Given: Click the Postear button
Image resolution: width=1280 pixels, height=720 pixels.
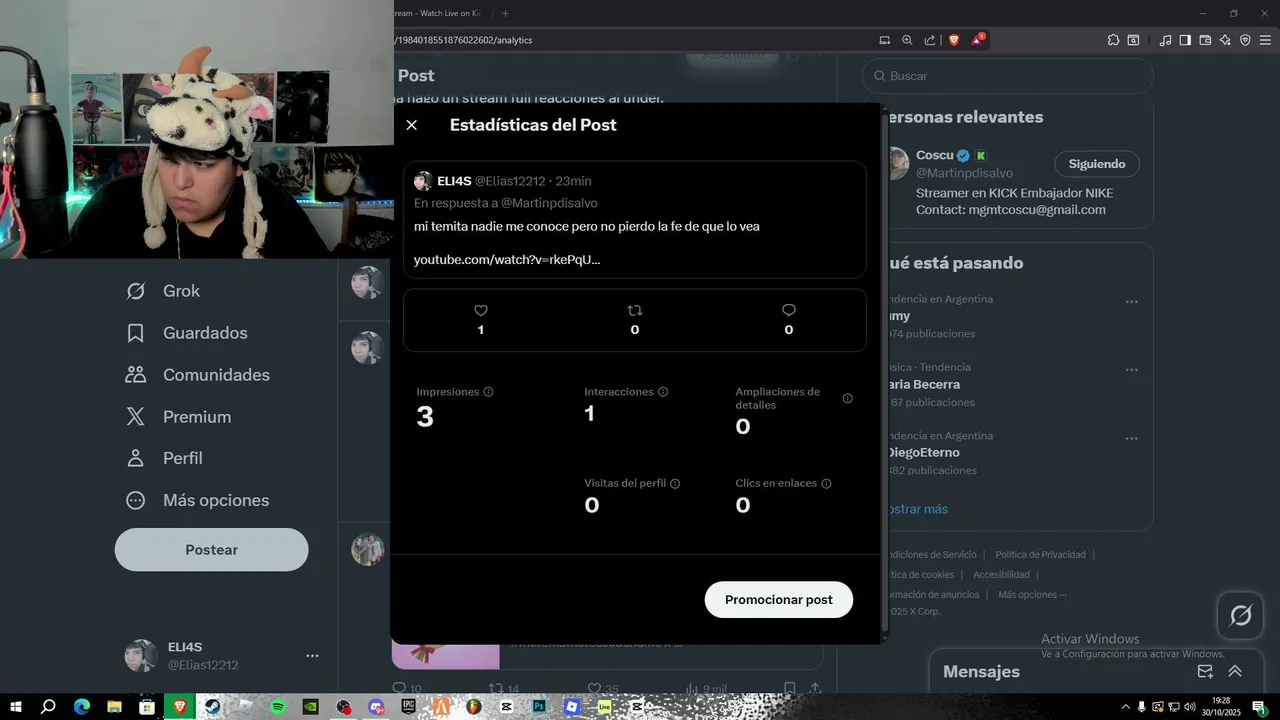Looking at the screenshot, I should pyautogui.click(x=212, y=550).
